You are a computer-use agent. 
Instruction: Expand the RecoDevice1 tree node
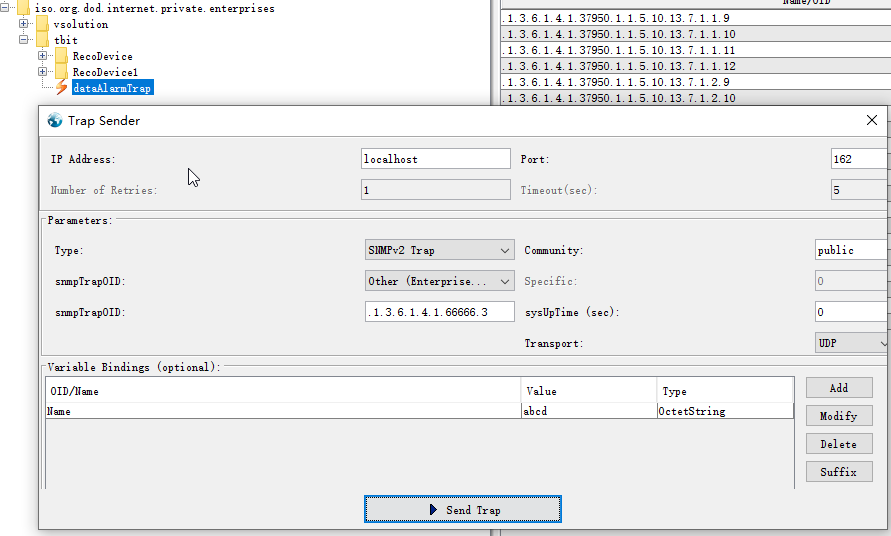[x=43, y=72]
